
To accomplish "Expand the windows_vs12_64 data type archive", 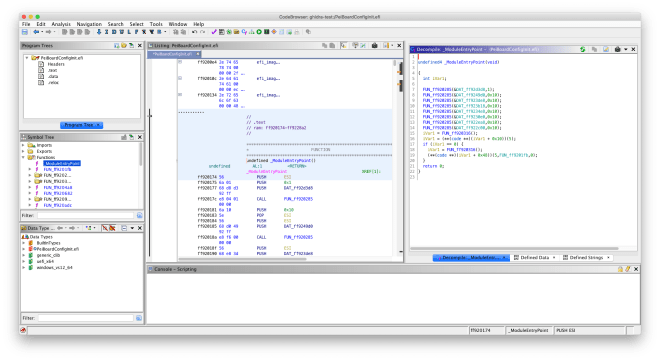I will tap(24, 267).
